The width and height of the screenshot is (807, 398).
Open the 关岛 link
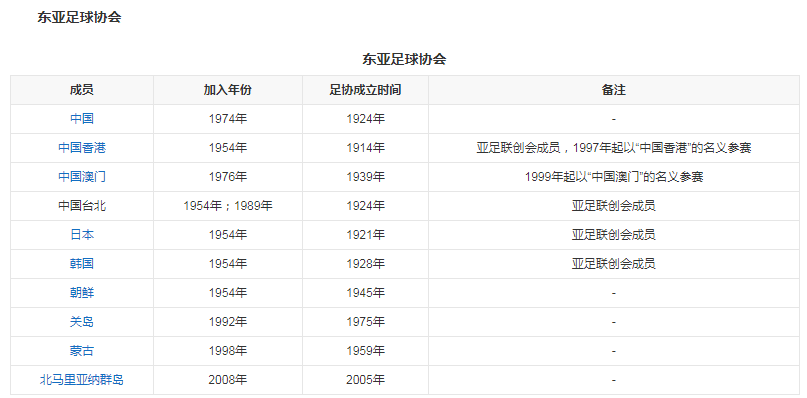click(82, 322)
